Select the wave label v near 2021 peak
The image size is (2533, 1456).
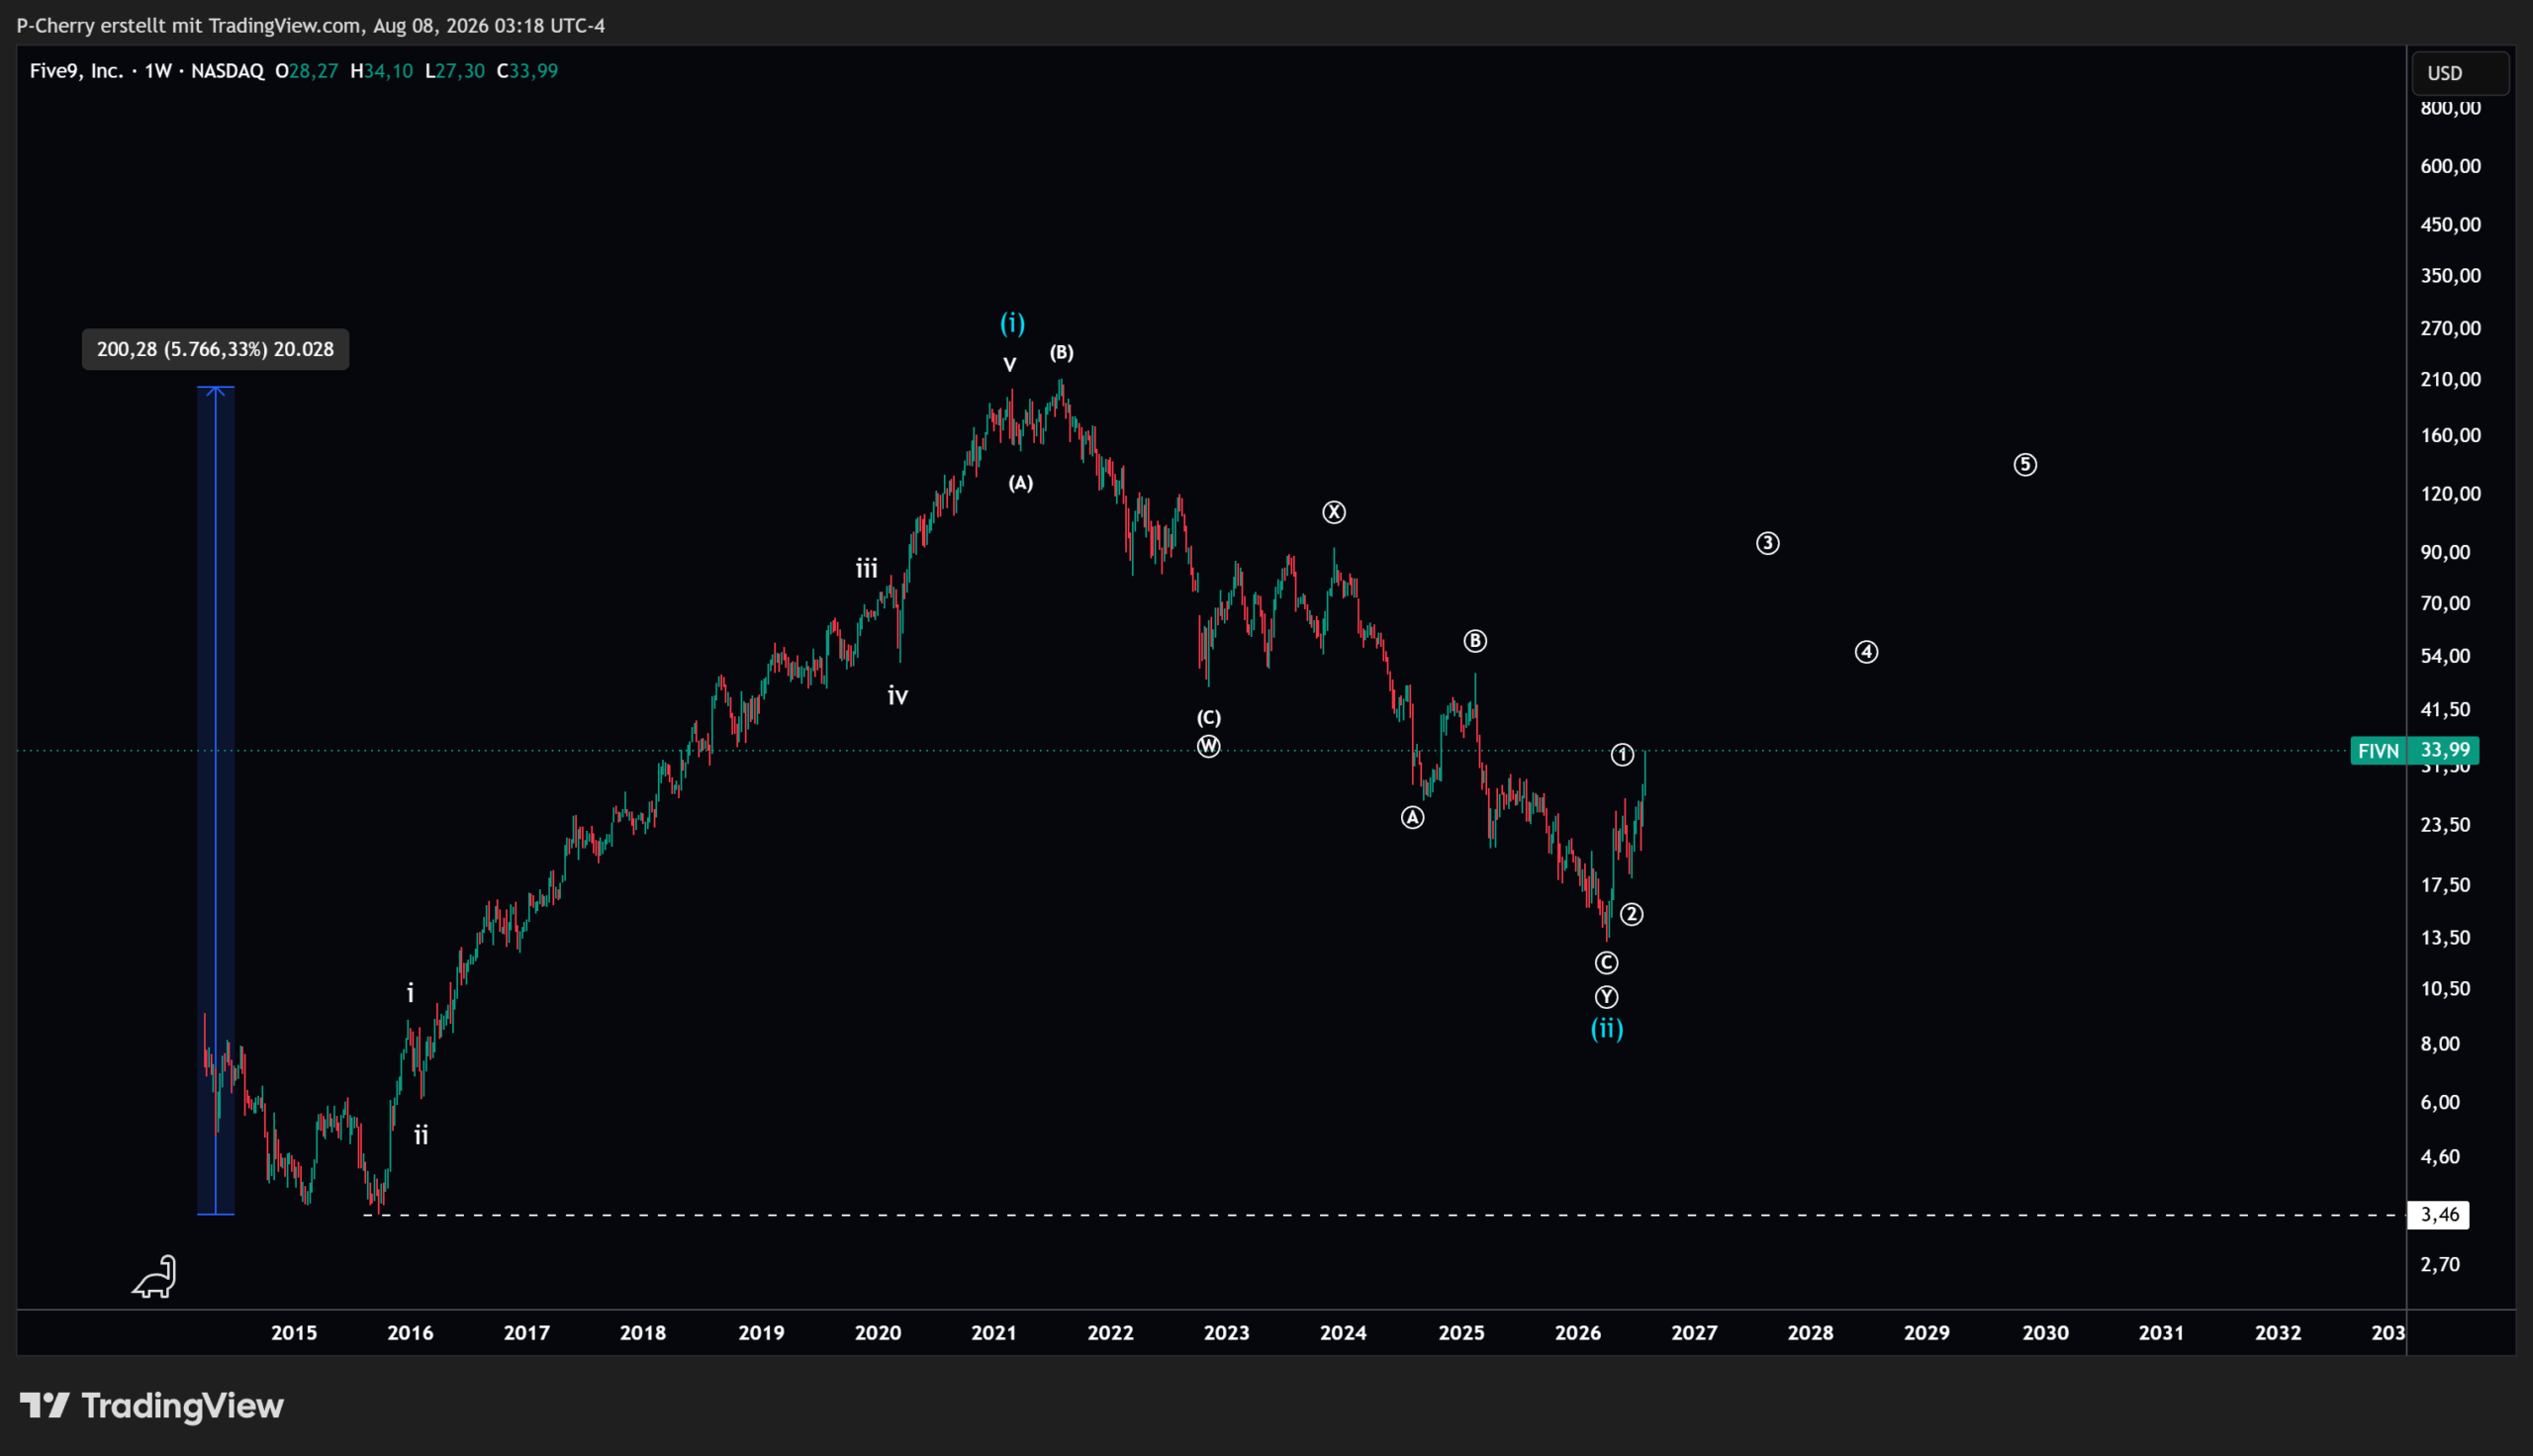click(x=1010, y=365)
